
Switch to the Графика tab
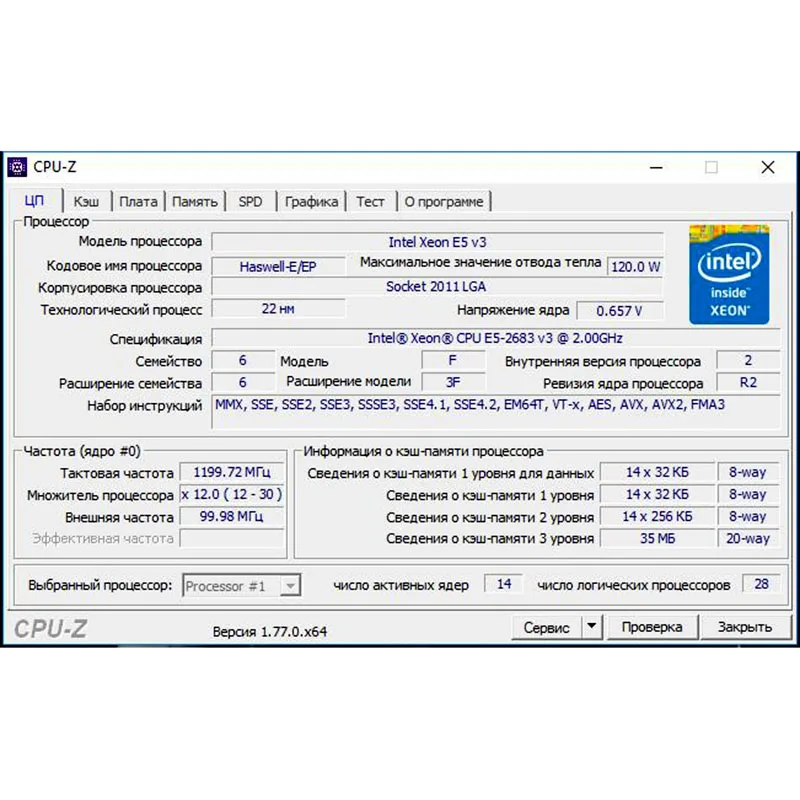(x=311, y=201)
